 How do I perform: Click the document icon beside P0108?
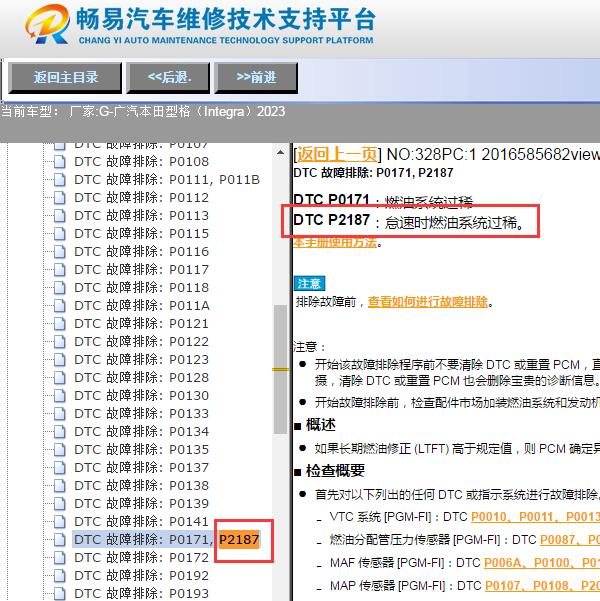pyautogui.click(x=59, y=162)
